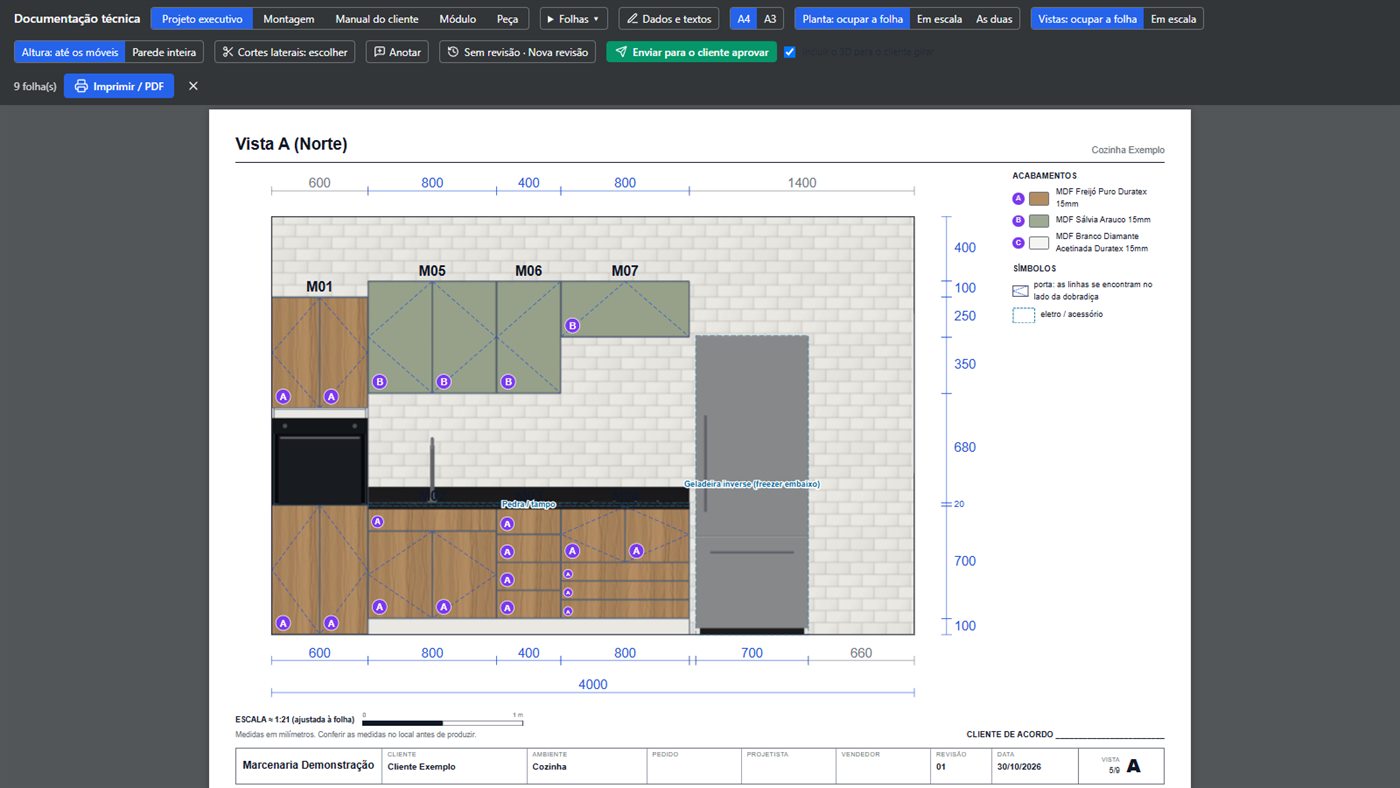The width and height of the screenshot is (1400, 788).
Task: Click the MDF Branco Diamante white swatch
Action: pyautogui.click(x=1039, y=242)
